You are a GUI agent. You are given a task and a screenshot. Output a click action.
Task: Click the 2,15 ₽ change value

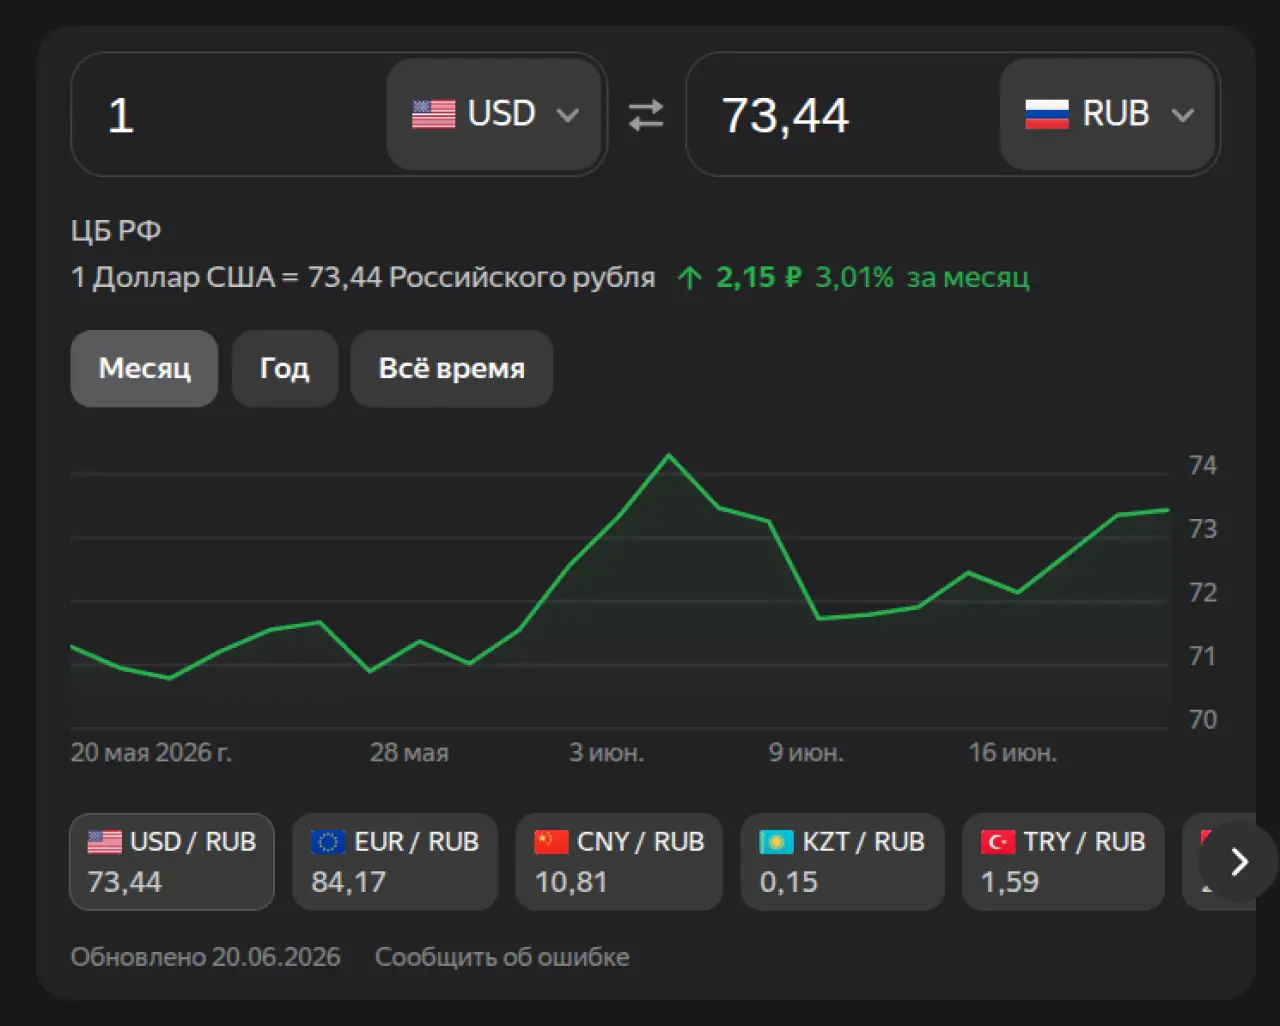(759, 277)
